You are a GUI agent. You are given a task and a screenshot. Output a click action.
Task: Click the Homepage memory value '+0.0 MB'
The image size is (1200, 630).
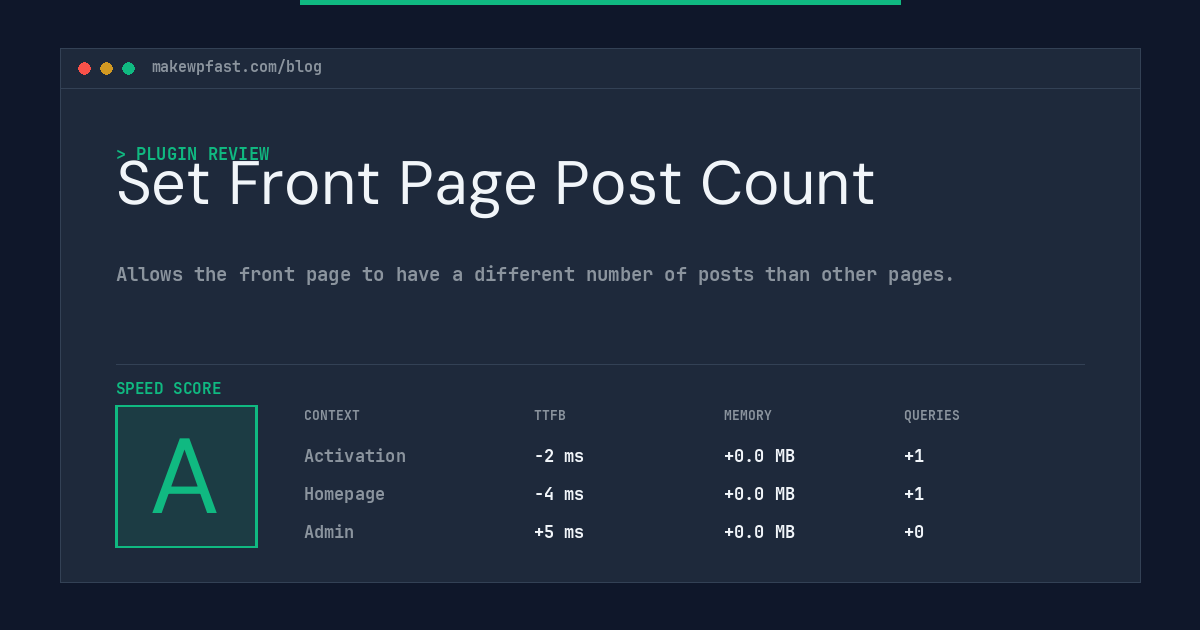click(759, 494)
